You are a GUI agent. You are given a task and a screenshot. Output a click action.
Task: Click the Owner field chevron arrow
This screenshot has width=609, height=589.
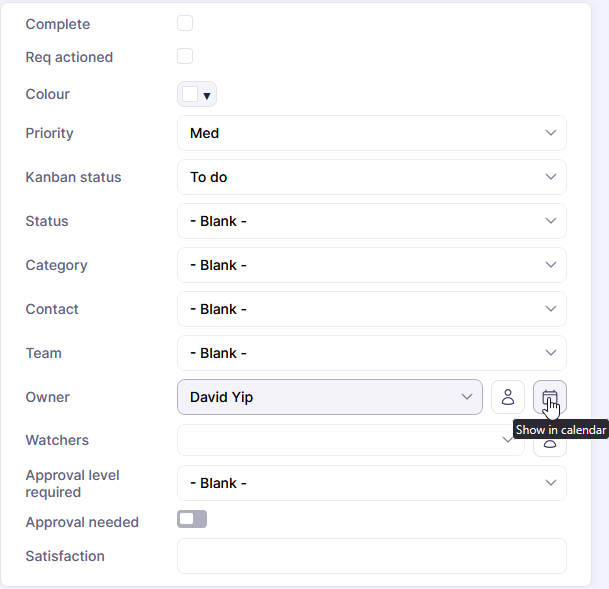tap(467, 397)
